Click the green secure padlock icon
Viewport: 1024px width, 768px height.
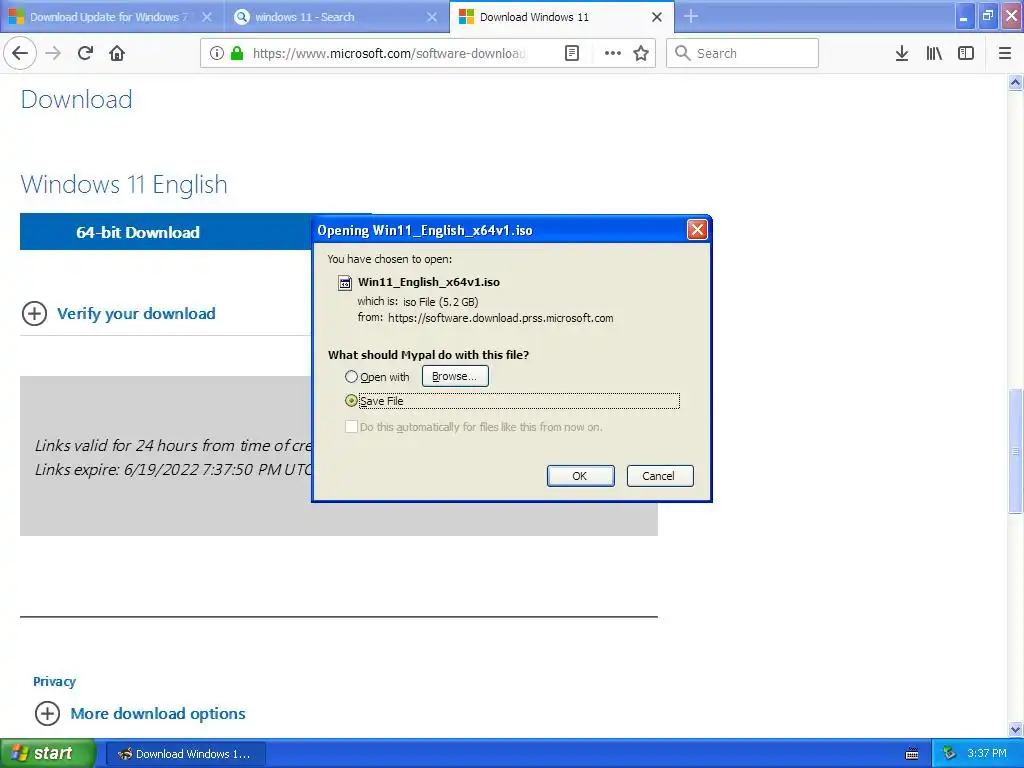click(x=237, y=54)
